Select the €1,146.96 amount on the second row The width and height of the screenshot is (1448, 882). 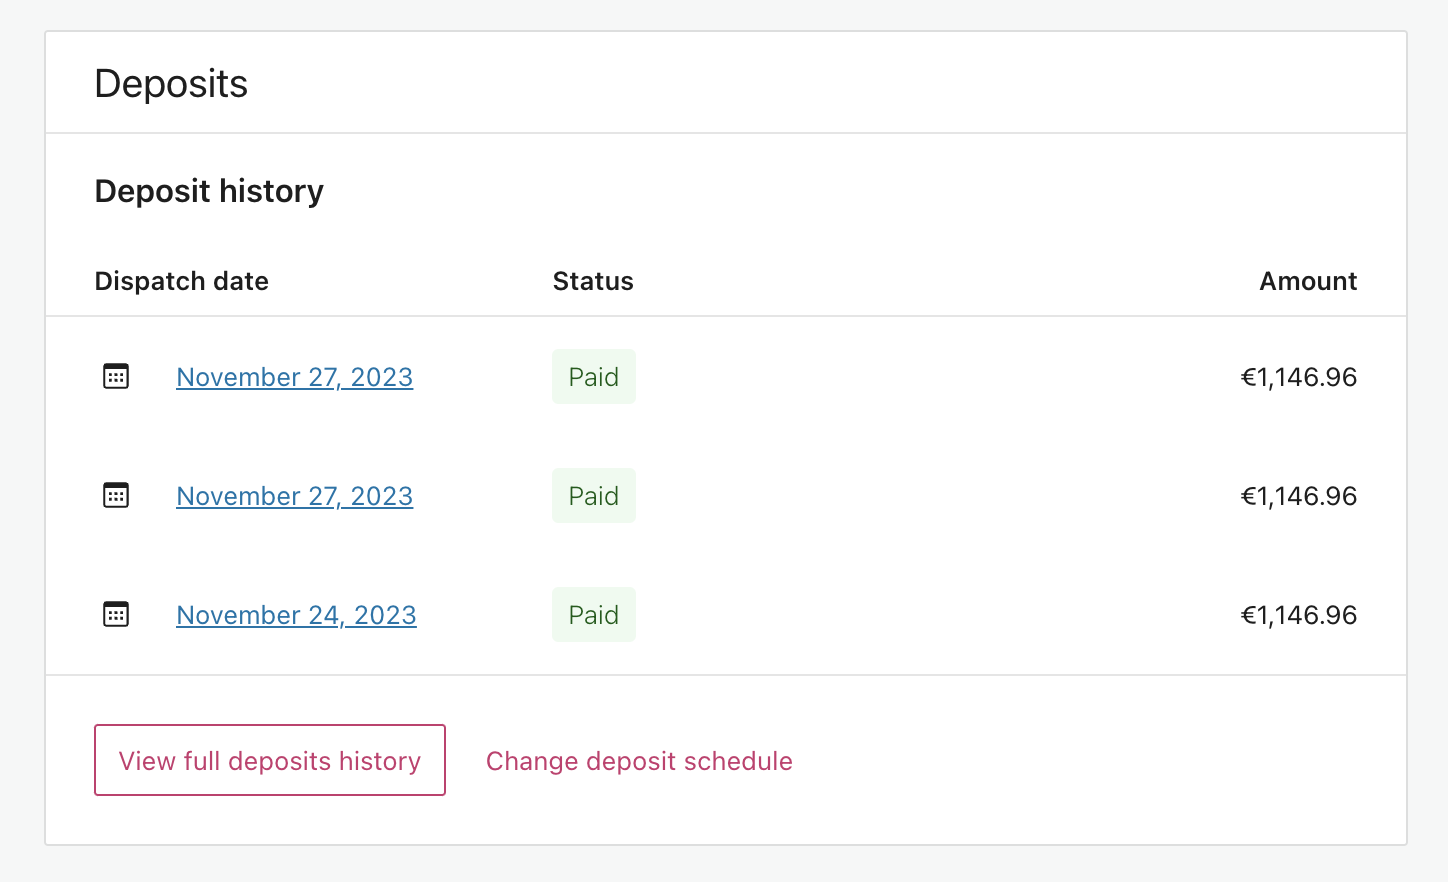pyautogui.click(x=1298, y=495)
